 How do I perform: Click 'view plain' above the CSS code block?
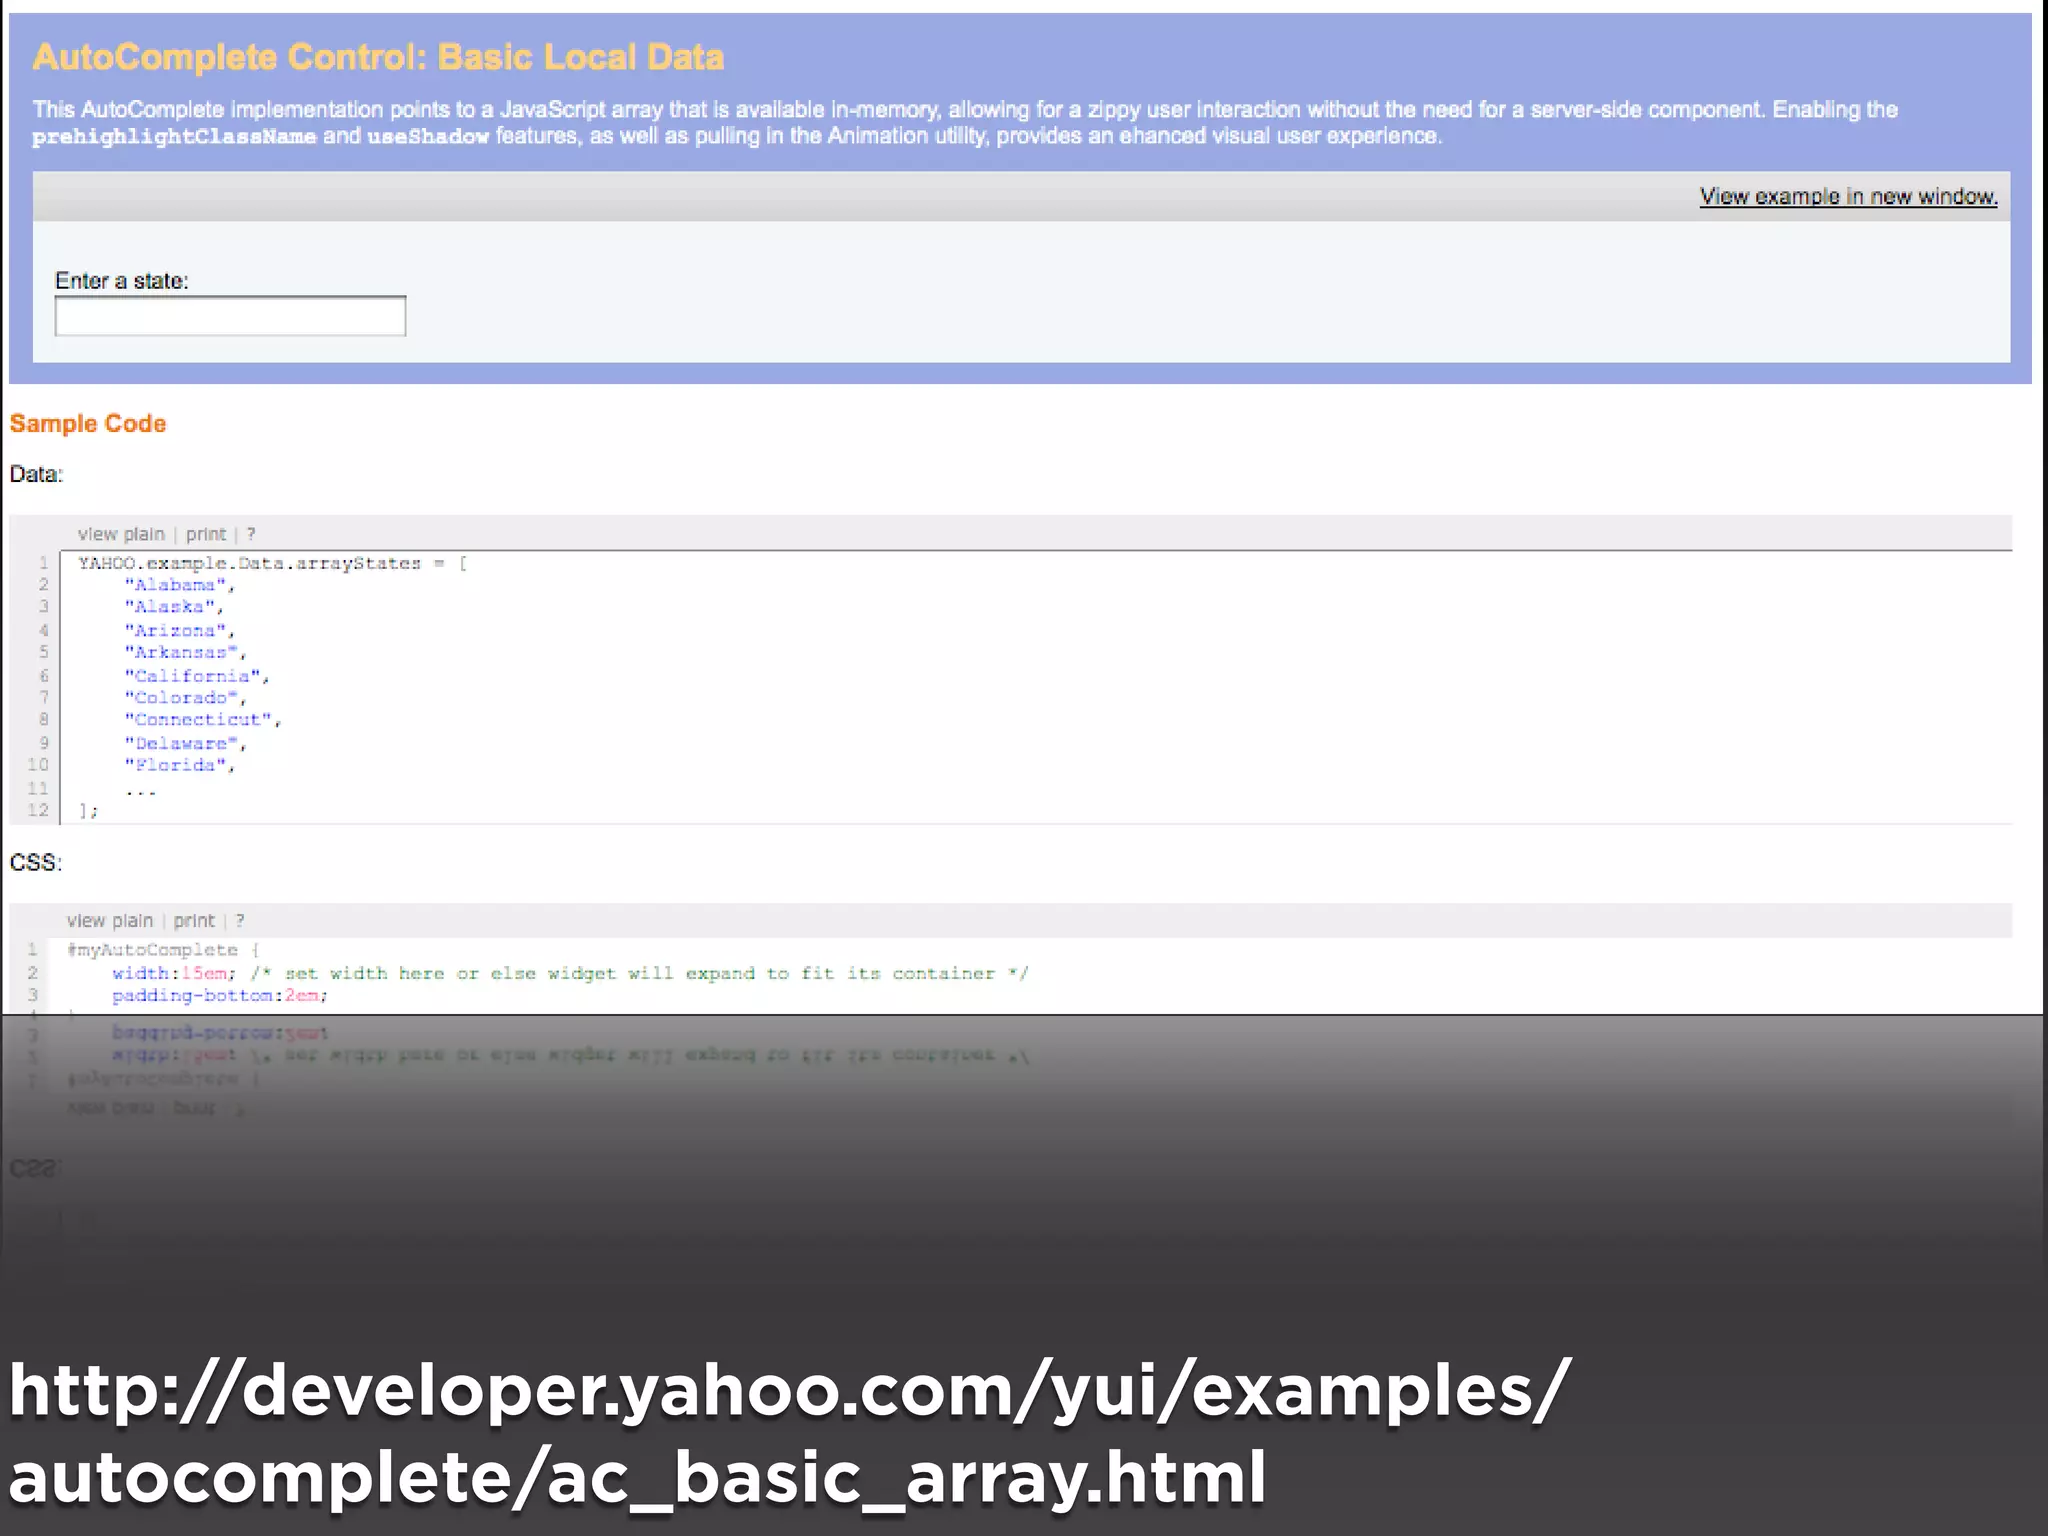pos(110,921)
